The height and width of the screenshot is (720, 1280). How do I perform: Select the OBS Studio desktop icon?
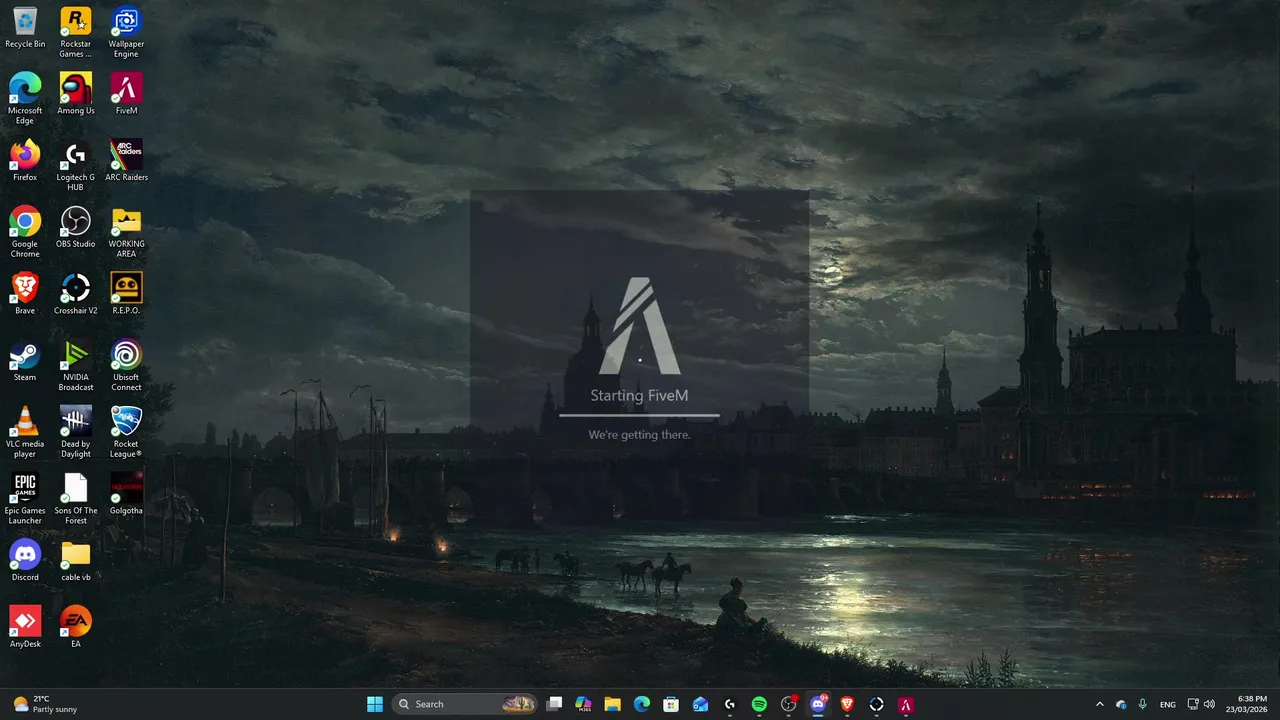(76, 227)
